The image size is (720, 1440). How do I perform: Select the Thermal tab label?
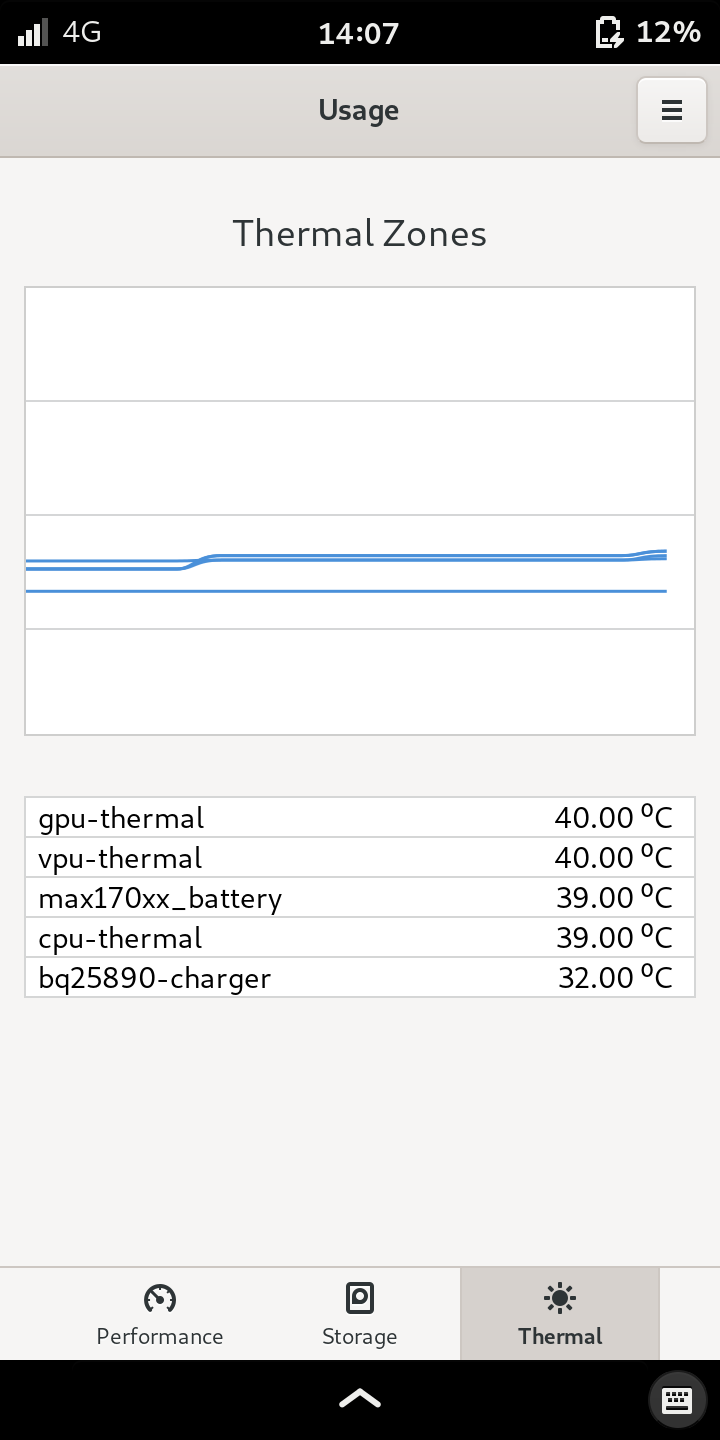point(560,1336)
